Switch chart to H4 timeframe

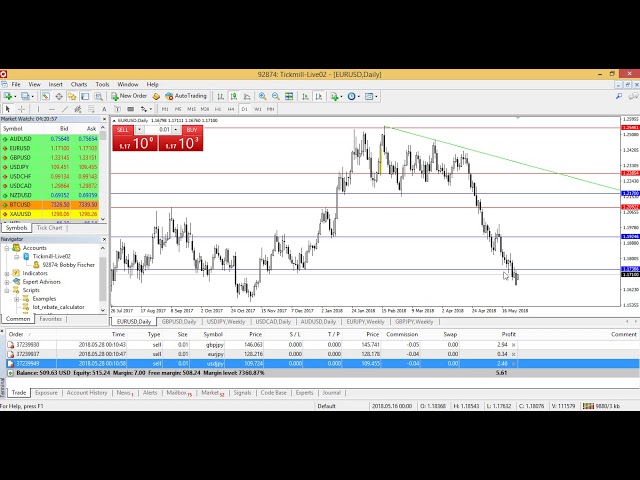(x=230, y=108)
